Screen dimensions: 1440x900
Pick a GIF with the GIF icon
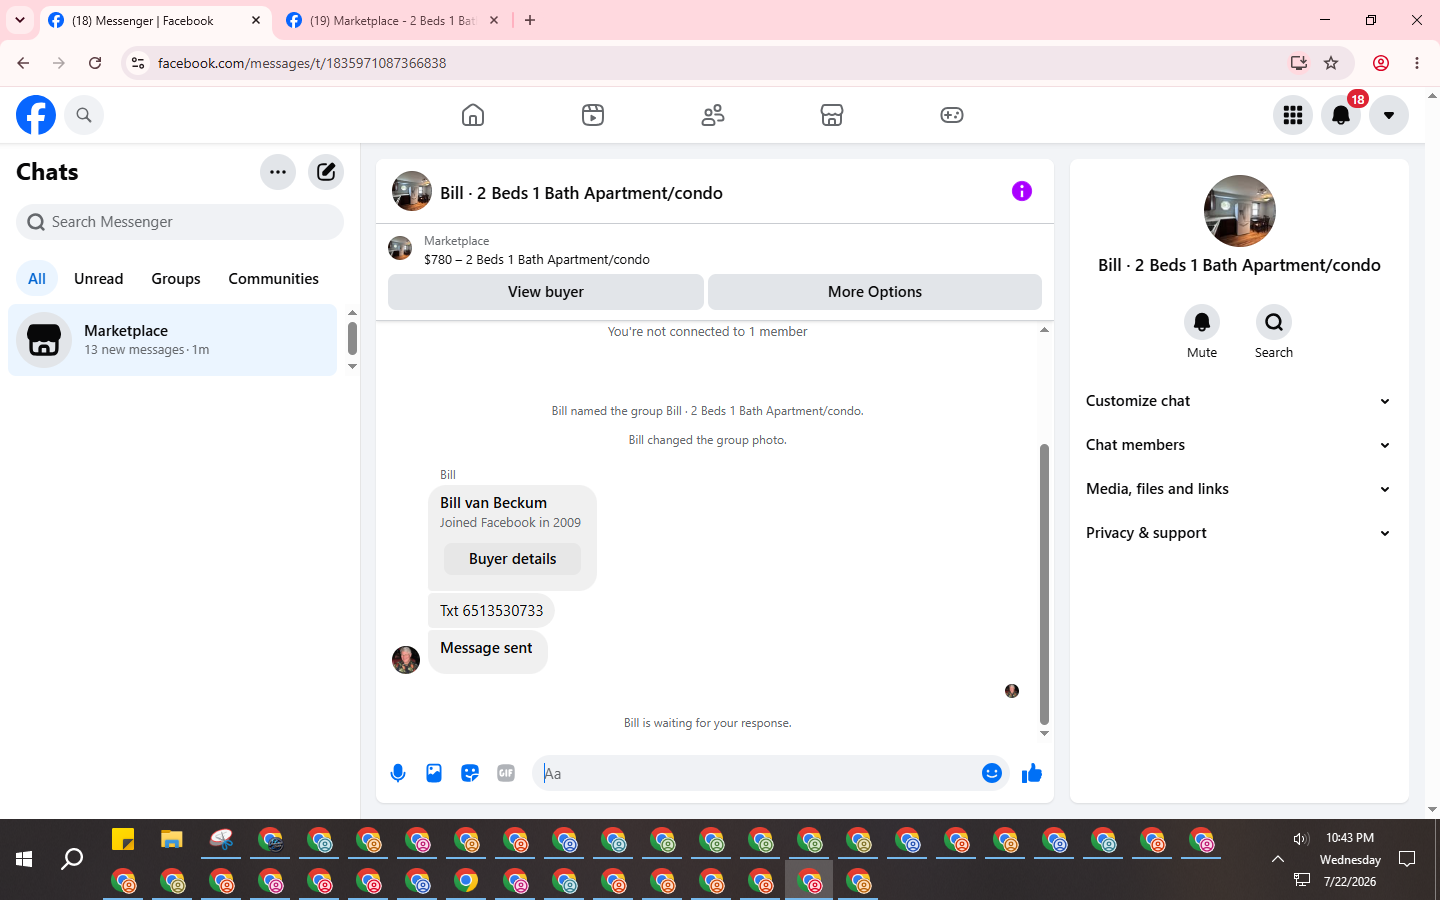(506, 773)
